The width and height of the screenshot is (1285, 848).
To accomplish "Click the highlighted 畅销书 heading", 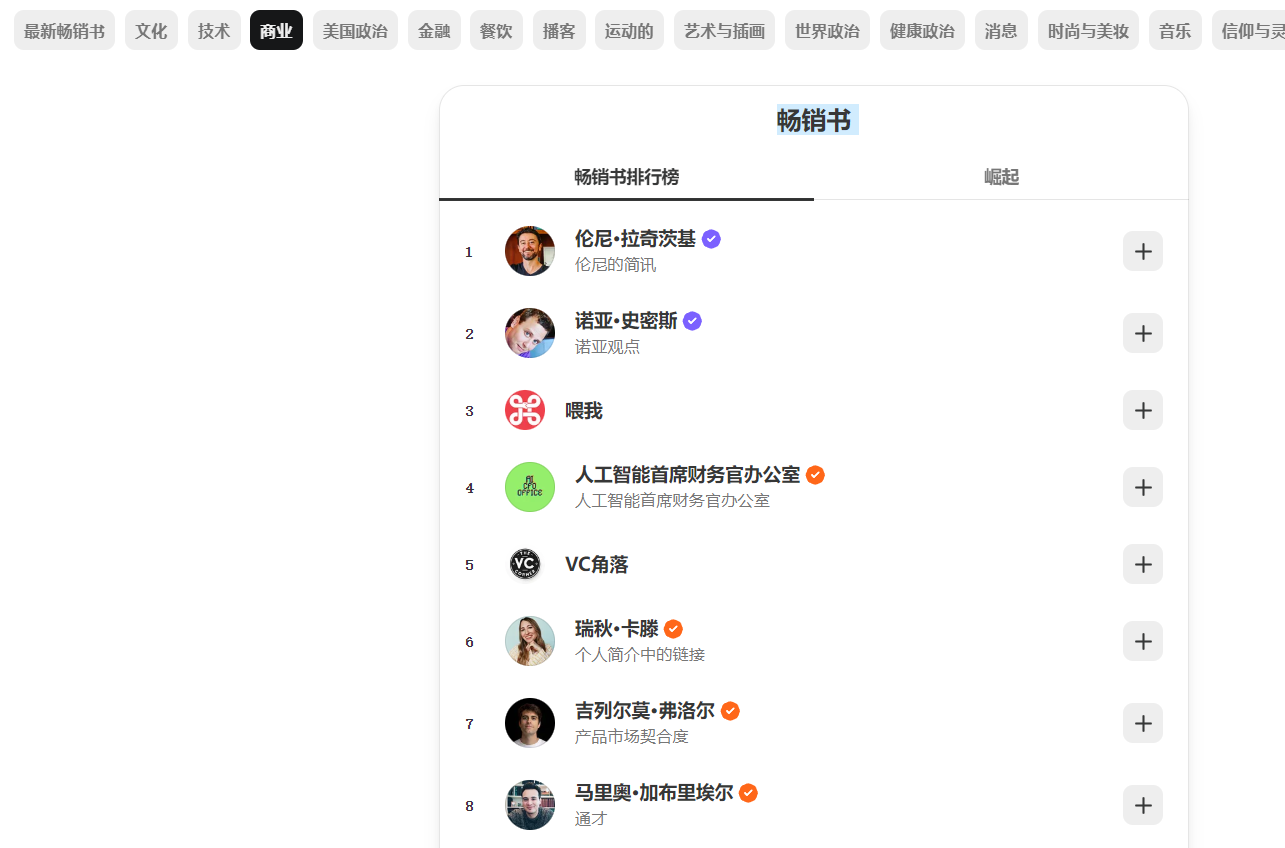I will coord(814,120).
